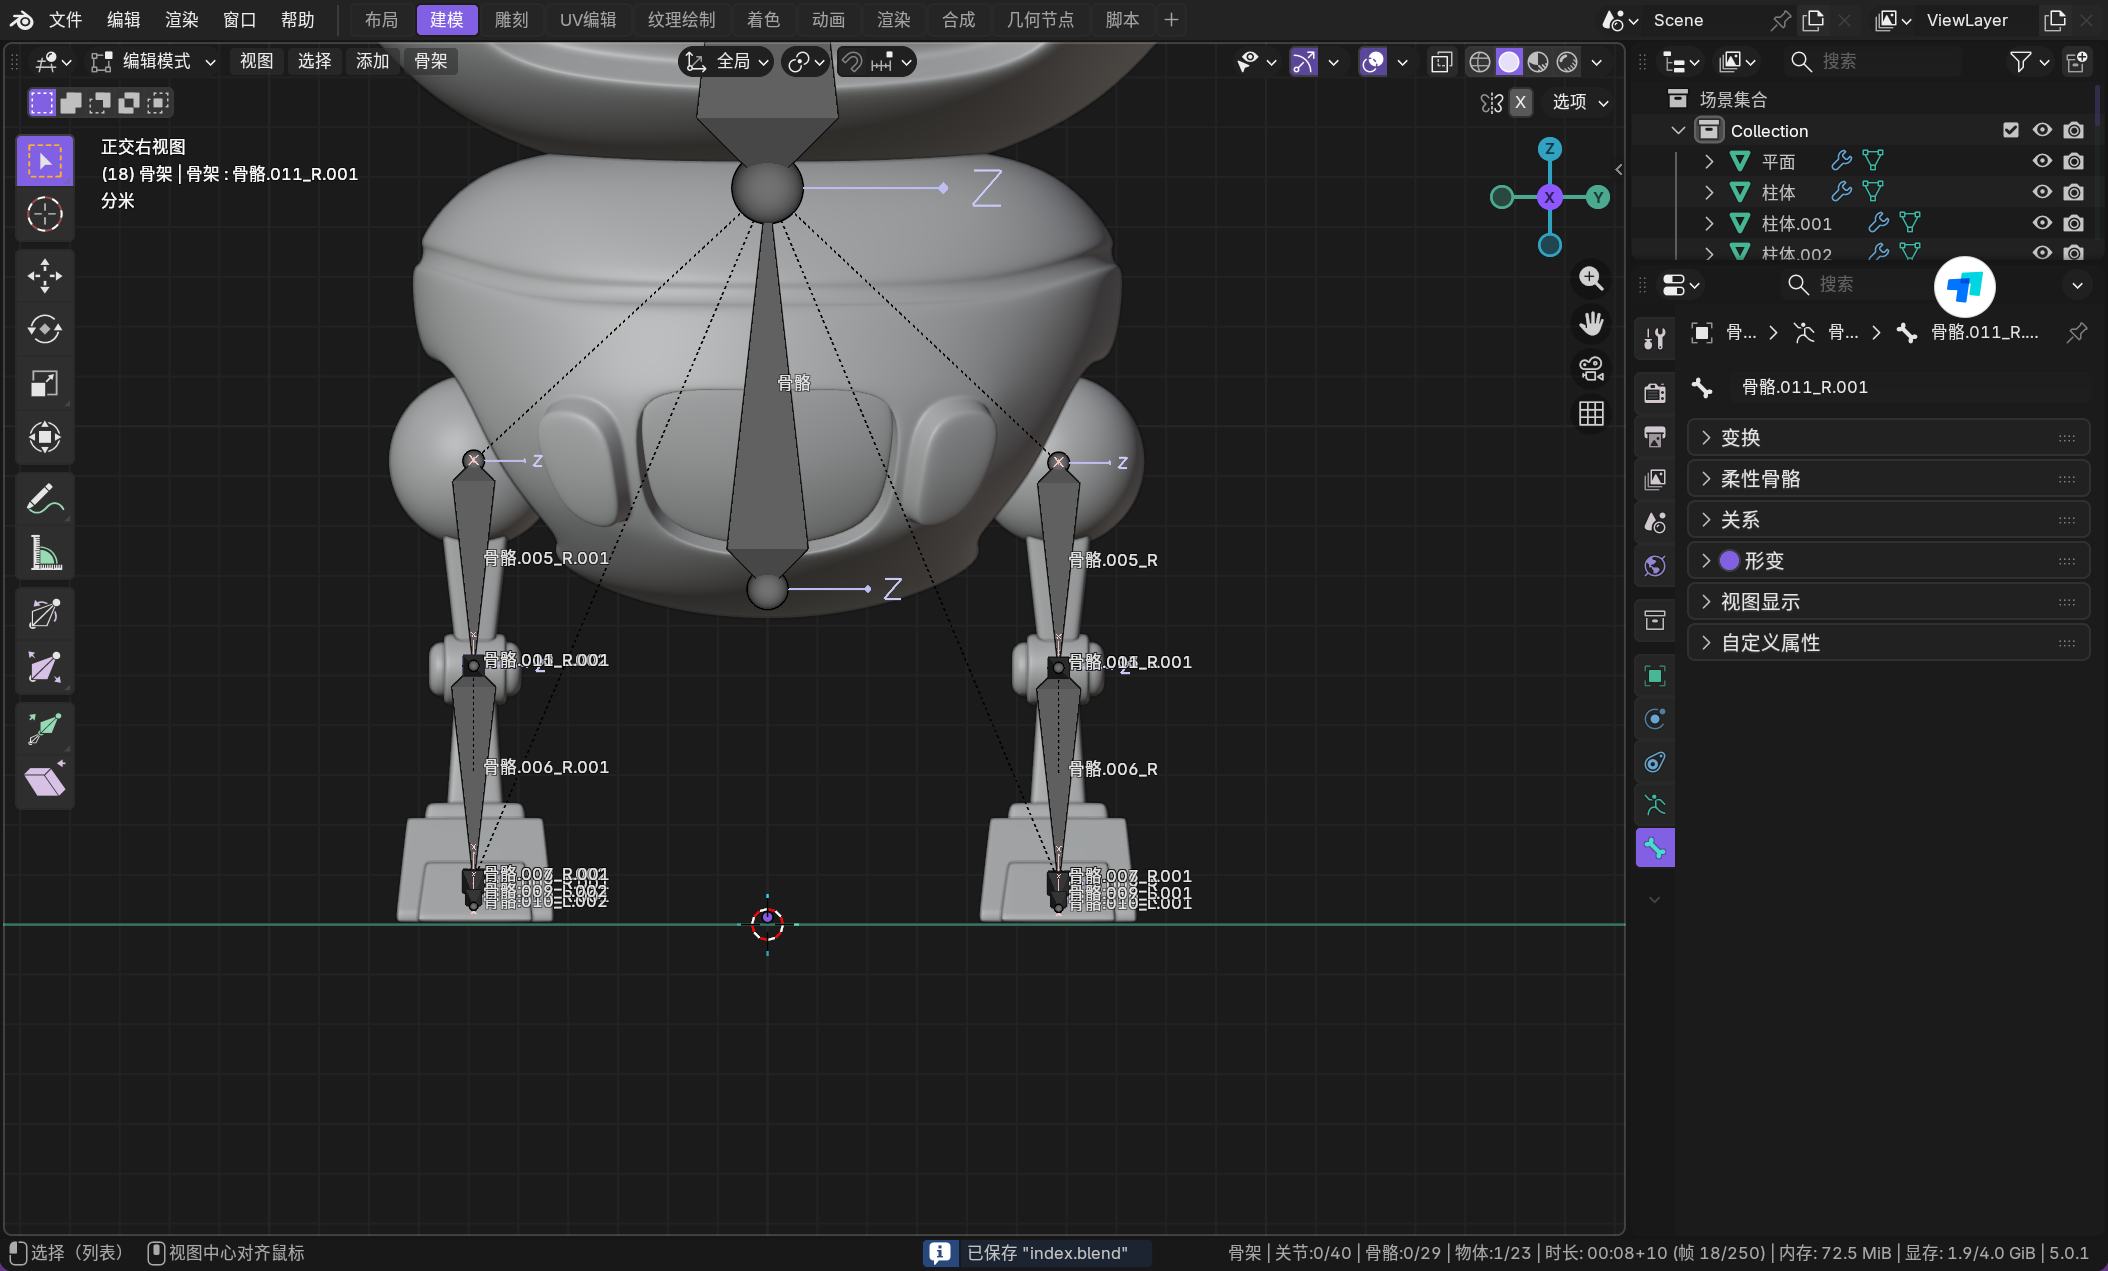Screen dimensions: 2108x1271
Task: Select the Move tool in the toolbar
Action: [45, 276]
